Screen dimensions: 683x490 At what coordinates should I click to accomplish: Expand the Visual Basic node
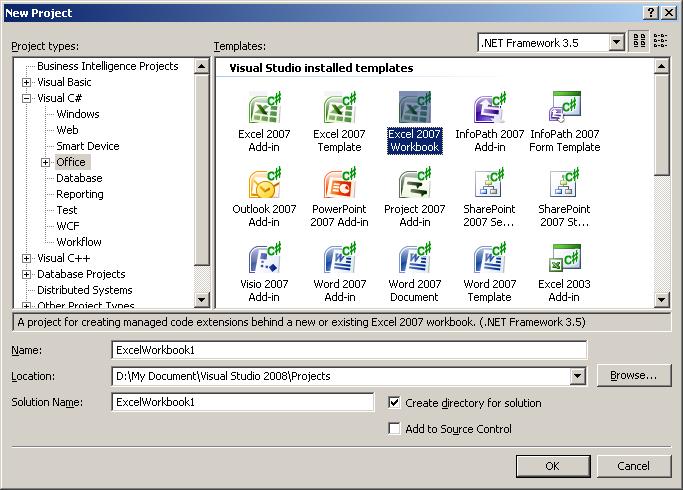point(27,82)
